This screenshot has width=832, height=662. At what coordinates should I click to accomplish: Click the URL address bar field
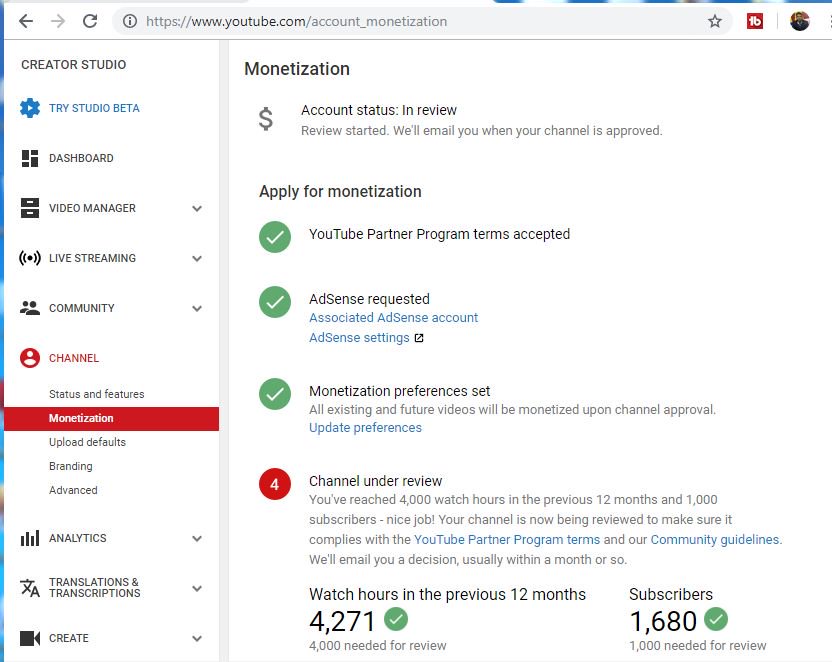422,21
